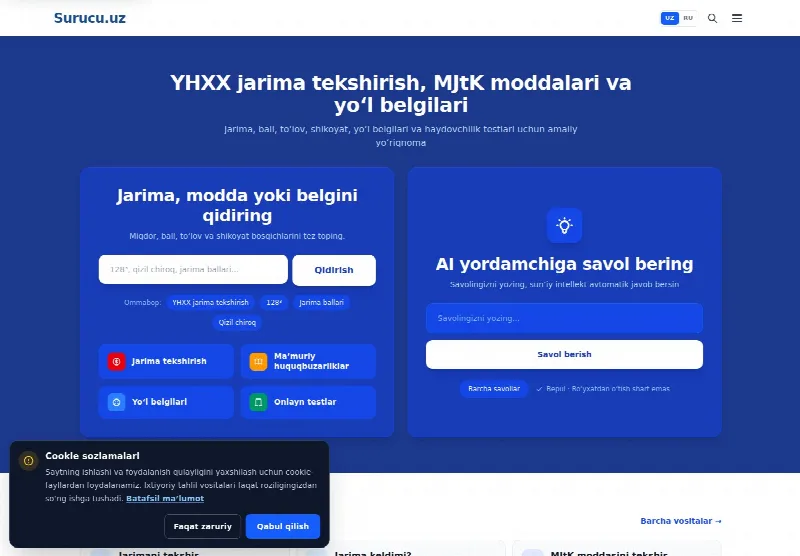Select the Jarima ballari chip
This screenshot has width=800, height=556.
pos(321,302)
